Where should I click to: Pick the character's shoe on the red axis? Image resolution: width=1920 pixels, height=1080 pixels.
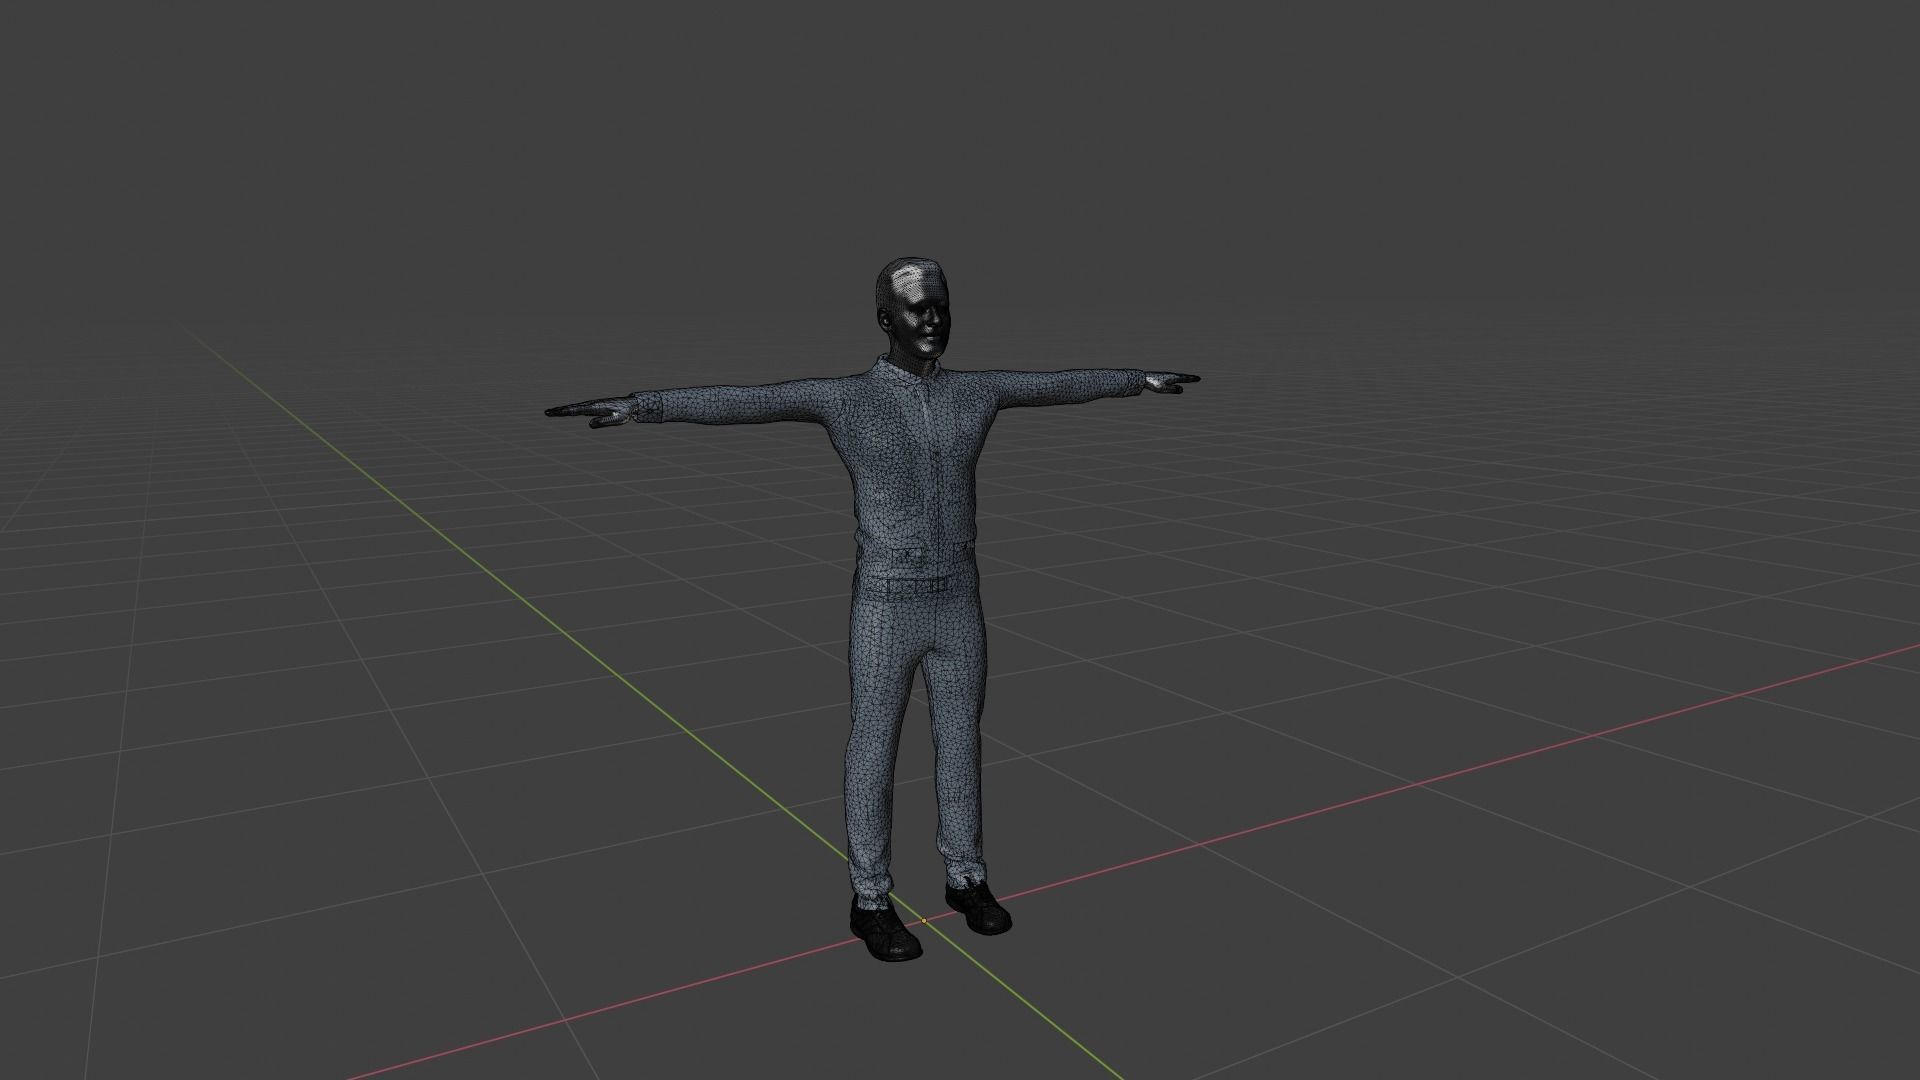(977, 907)
